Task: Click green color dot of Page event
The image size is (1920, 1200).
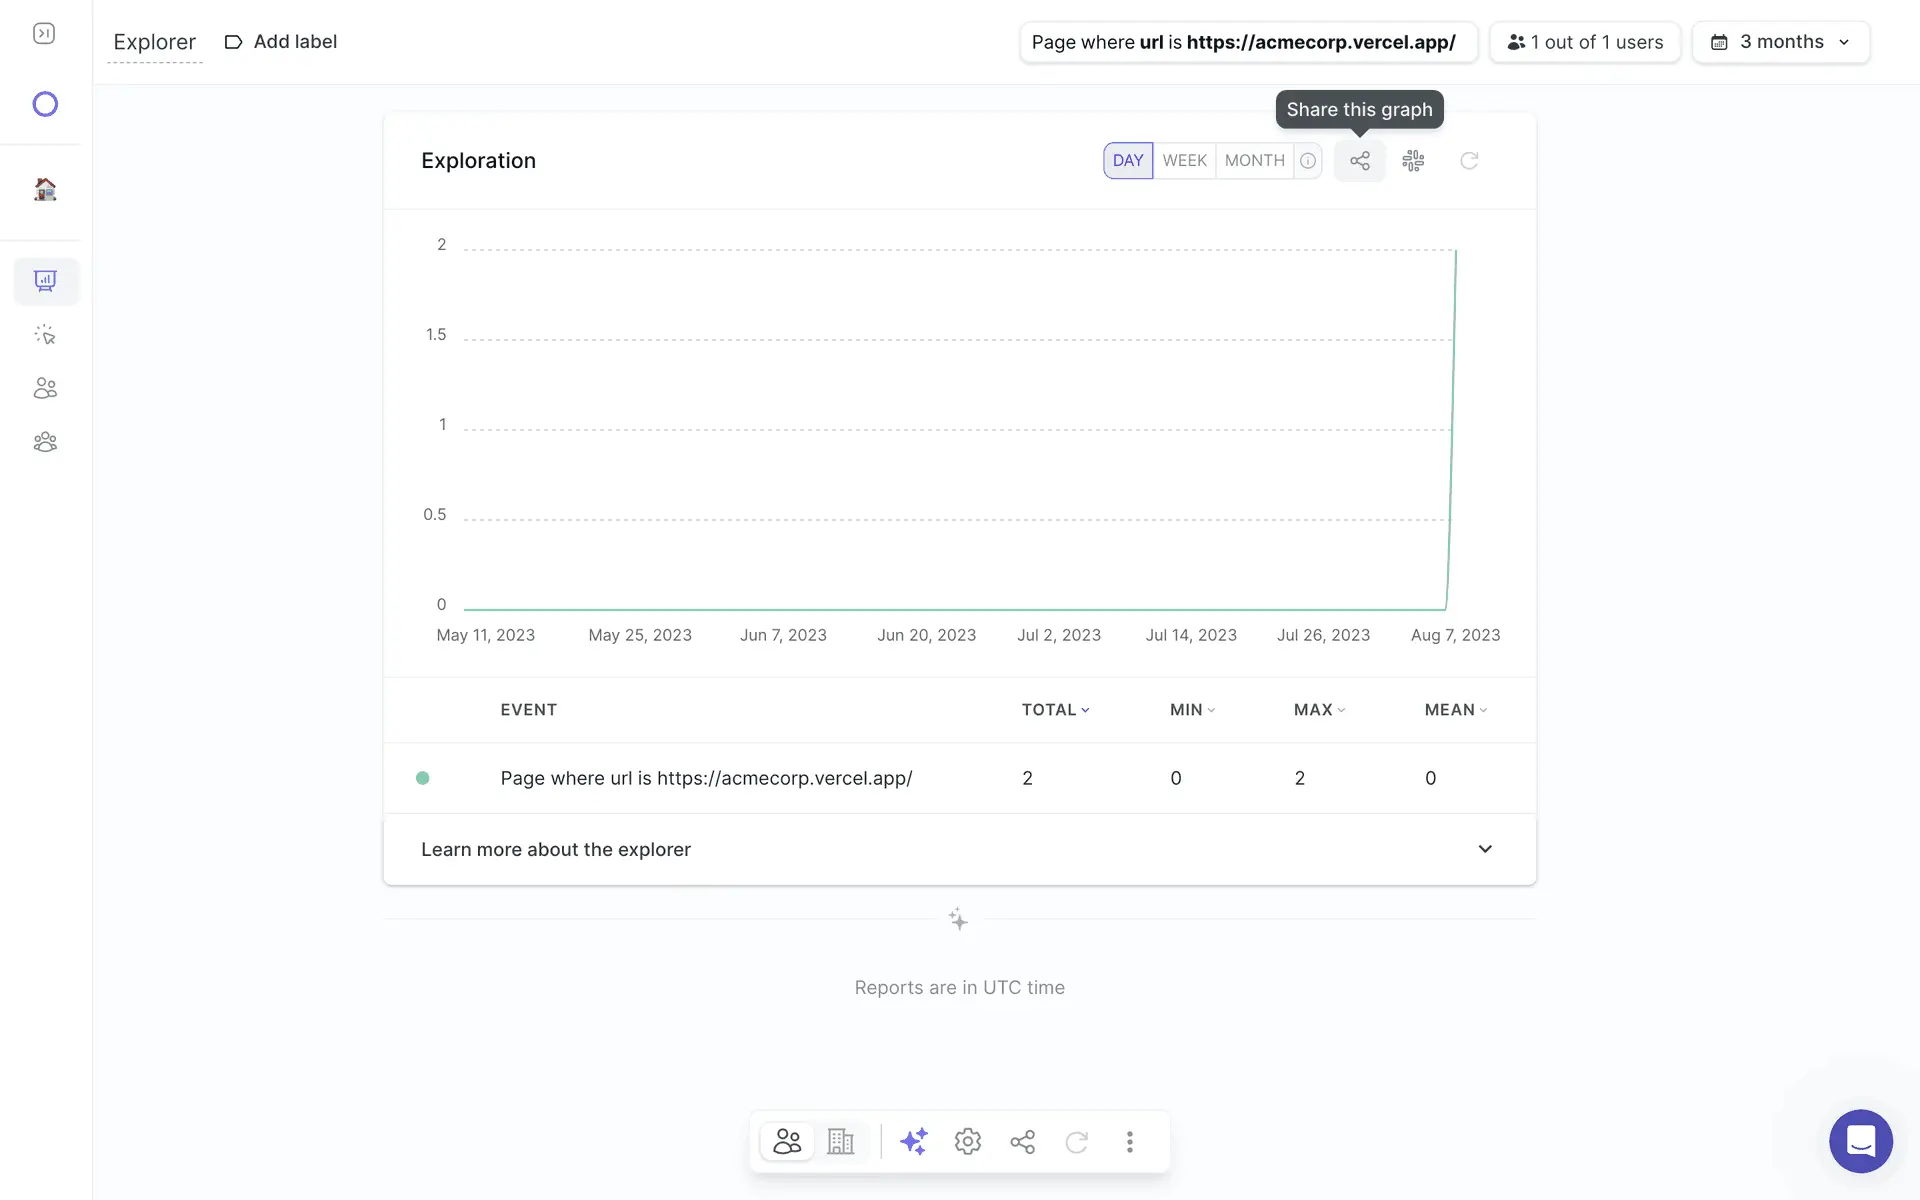Action: [x=423, y=778]
